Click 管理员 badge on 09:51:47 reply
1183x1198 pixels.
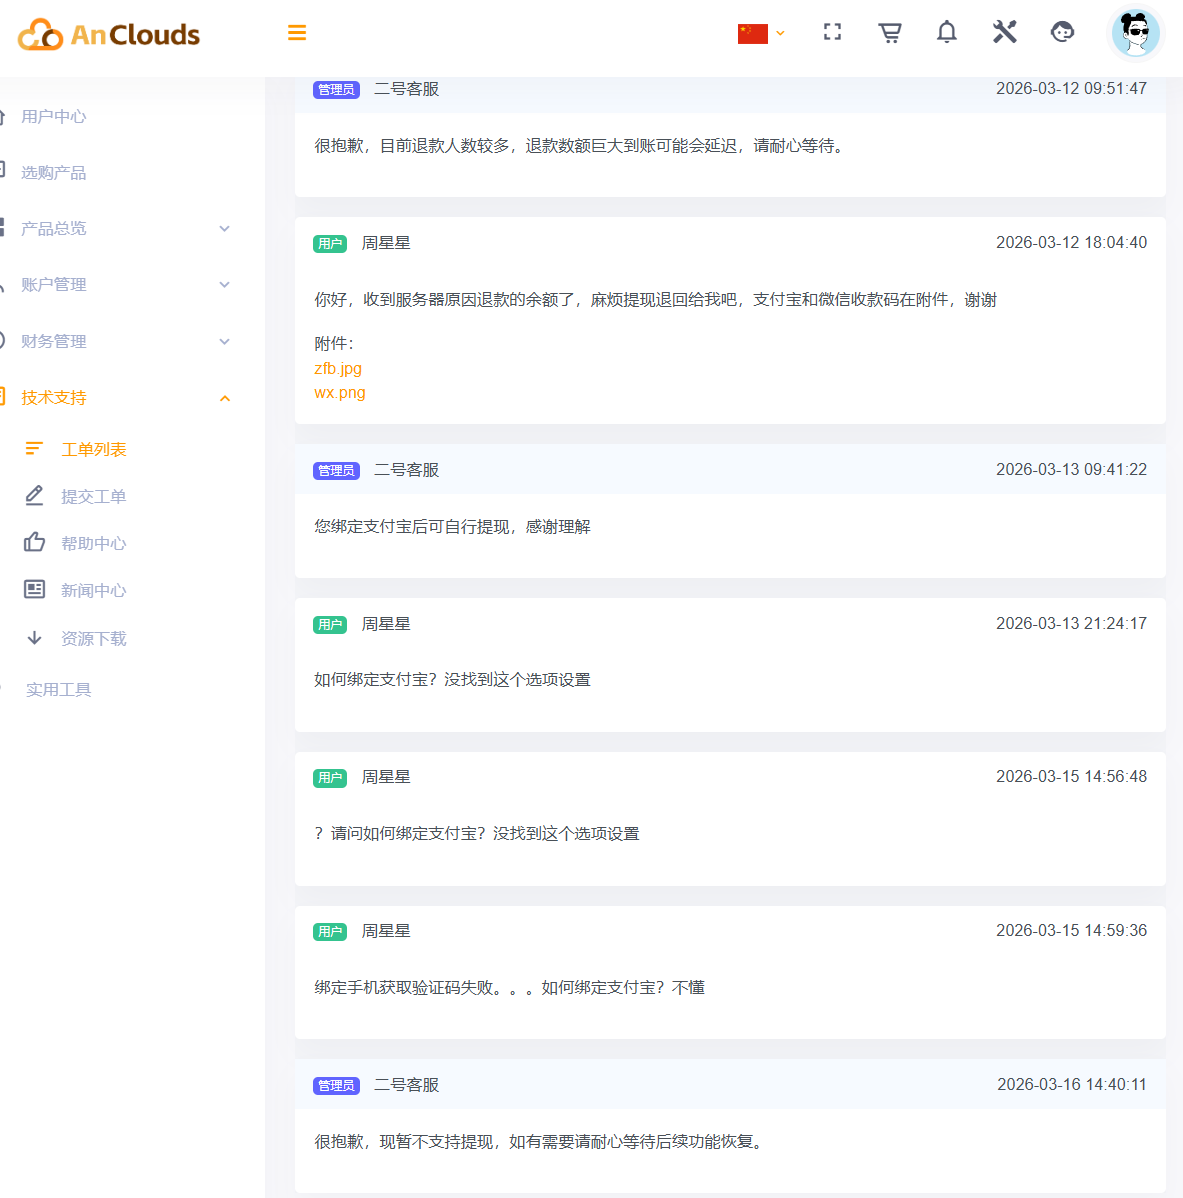click(x=336, y=90)
